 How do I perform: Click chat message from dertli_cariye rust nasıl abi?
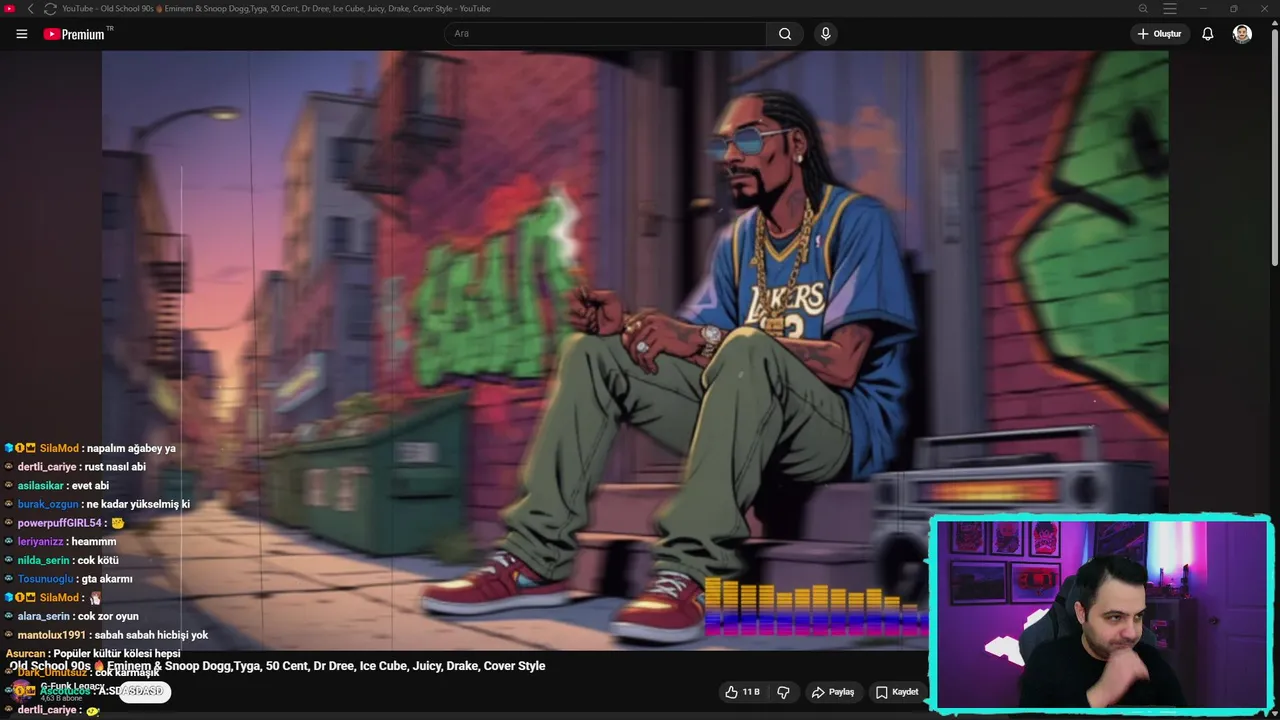(x=82, y=467)
